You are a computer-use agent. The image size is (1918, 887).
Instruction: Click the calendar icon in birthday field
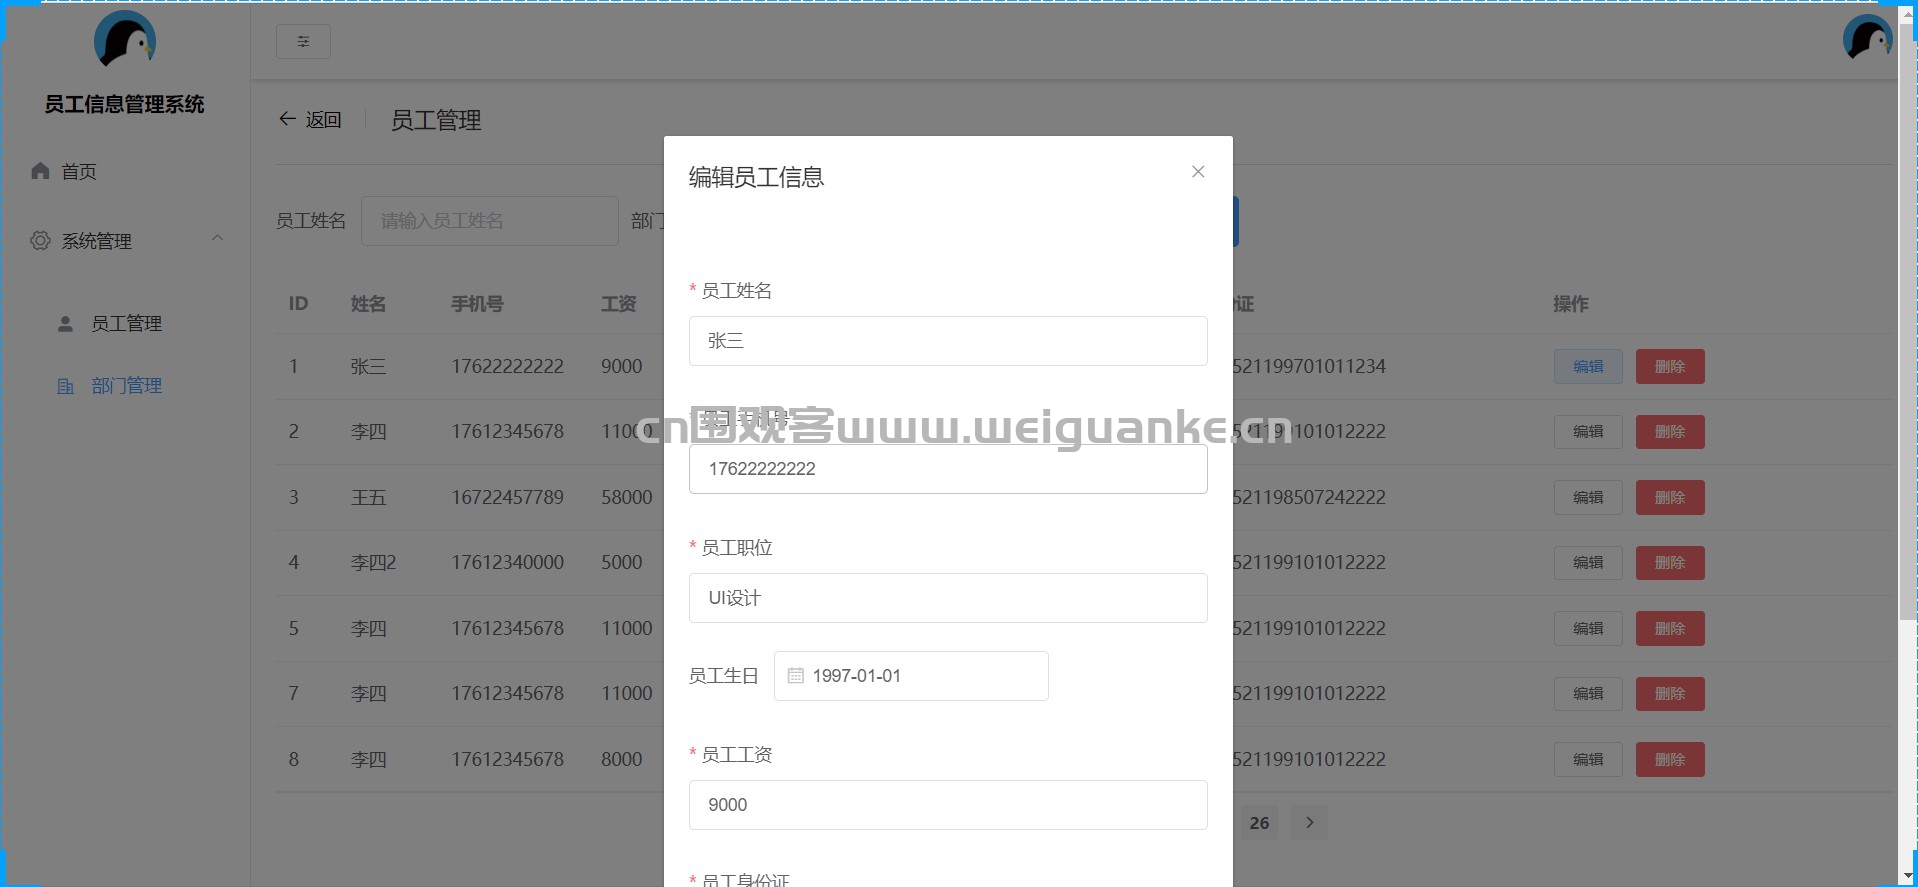(796, 676)
